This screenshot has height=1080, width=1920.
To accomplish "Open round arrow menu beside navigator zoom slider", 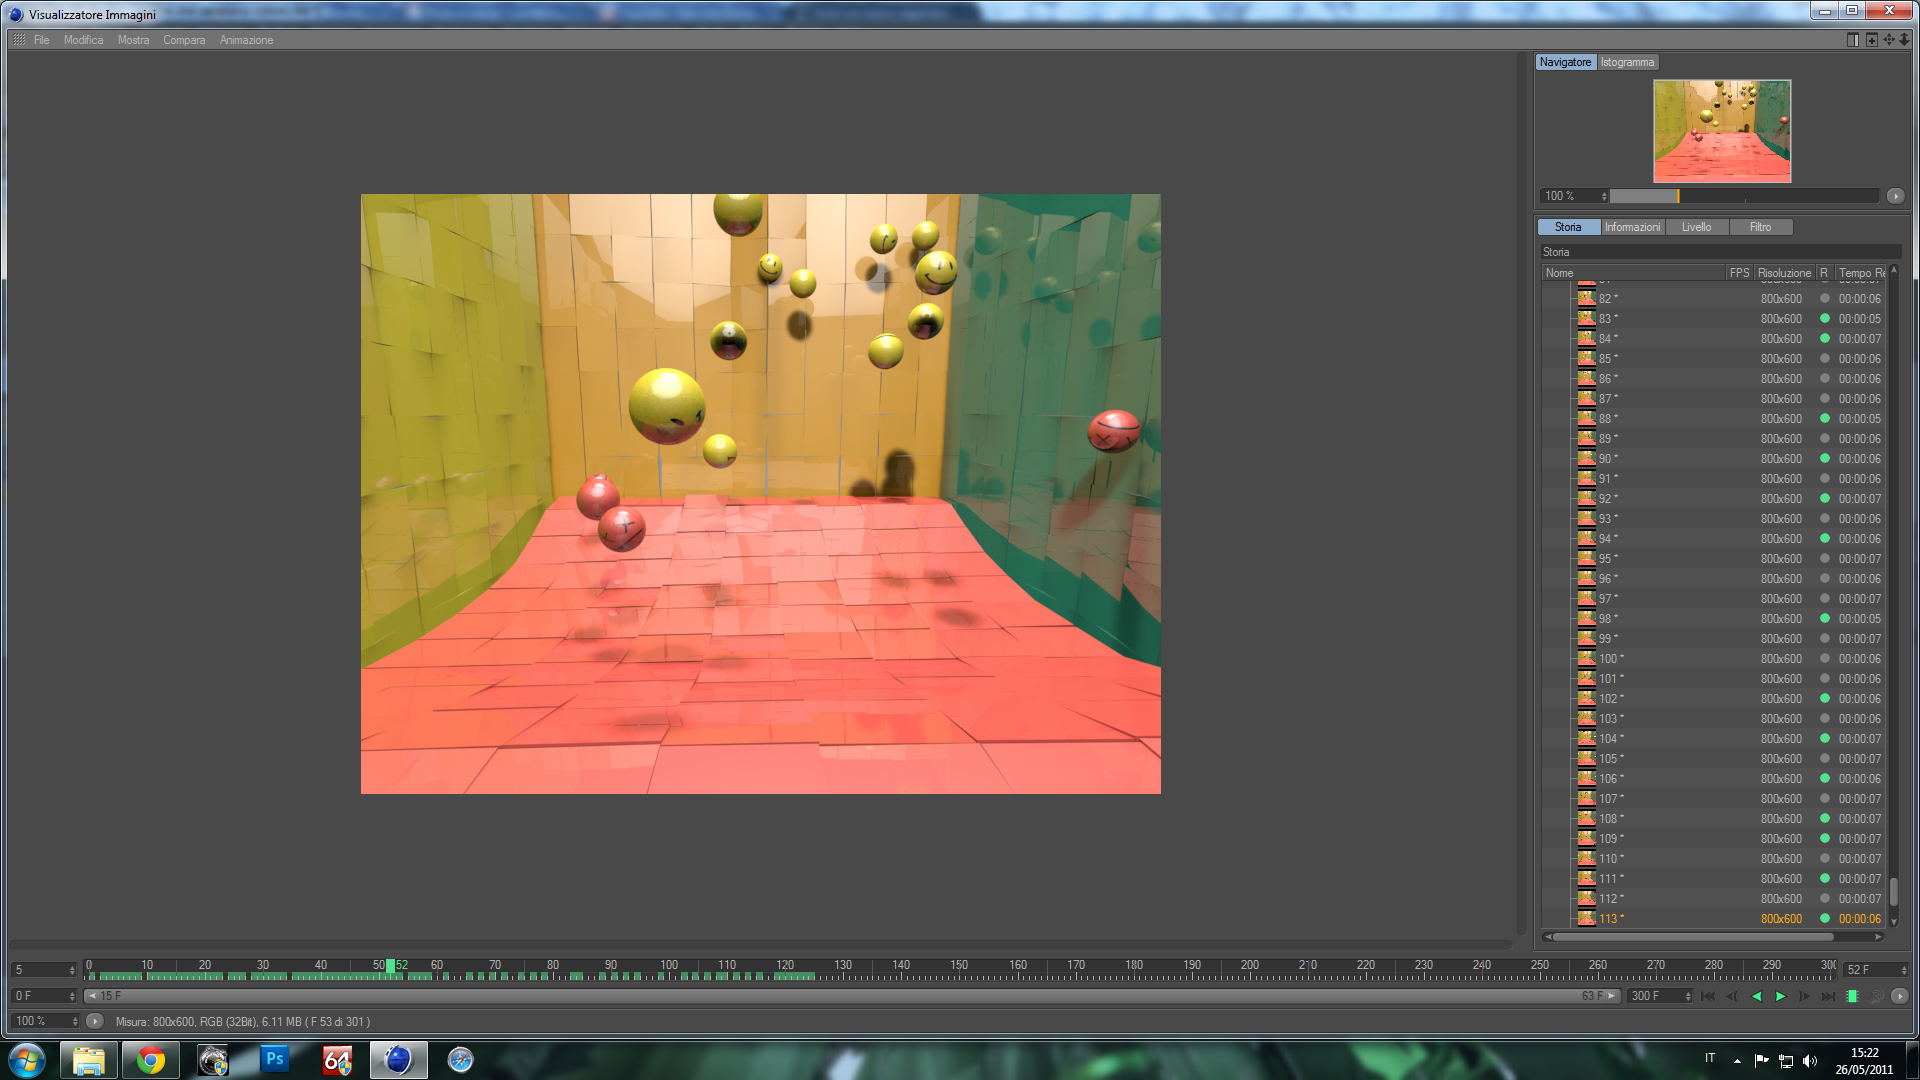I will tap(1895, 196).
